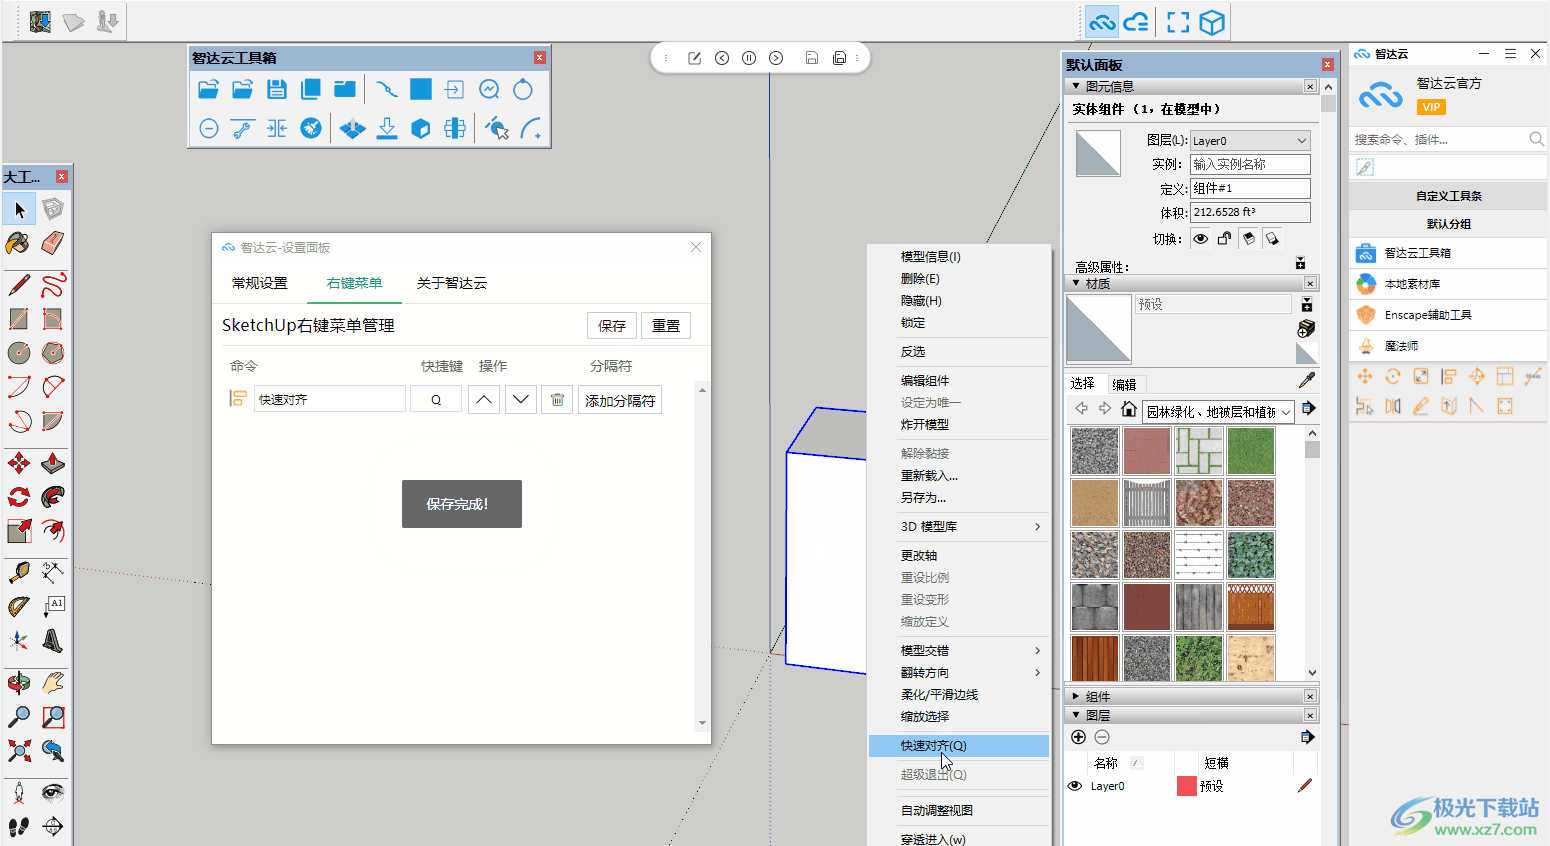Screen dimensions: 1550x846
Task: Pick the eyedropper sample paint tool
Action: tap(1306, 380)
